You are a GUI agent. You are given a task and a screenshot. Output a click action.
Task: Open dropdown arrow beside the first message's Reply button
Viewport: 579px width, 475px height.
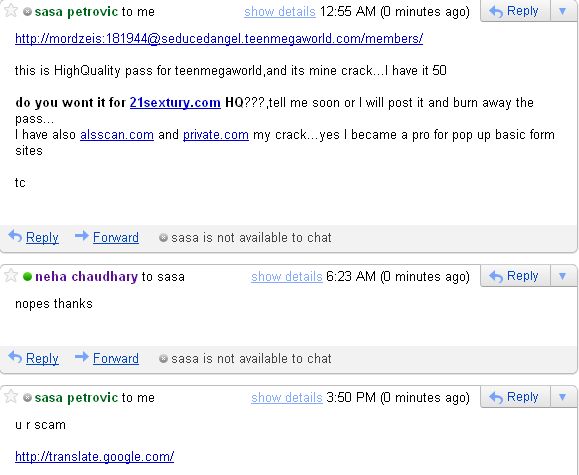coord(563,11)
